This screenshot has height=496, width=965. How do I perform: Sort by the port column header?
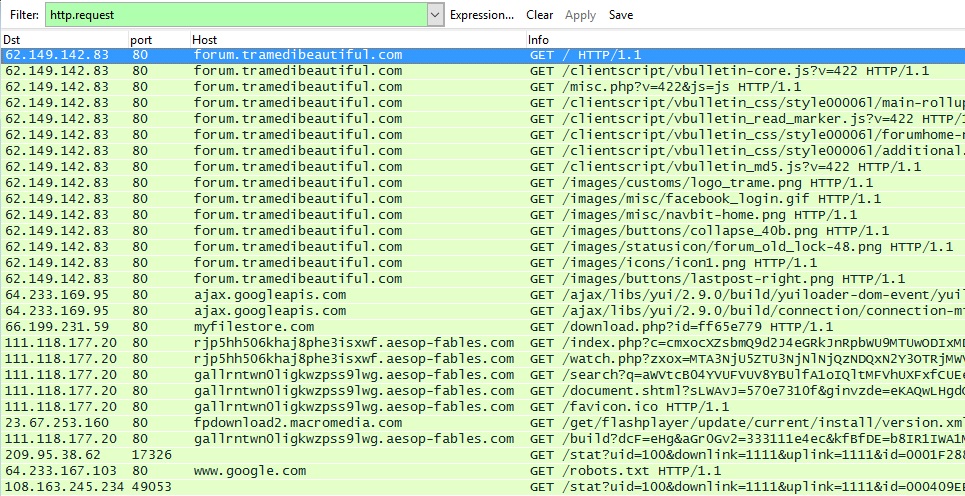pos(159,39)
